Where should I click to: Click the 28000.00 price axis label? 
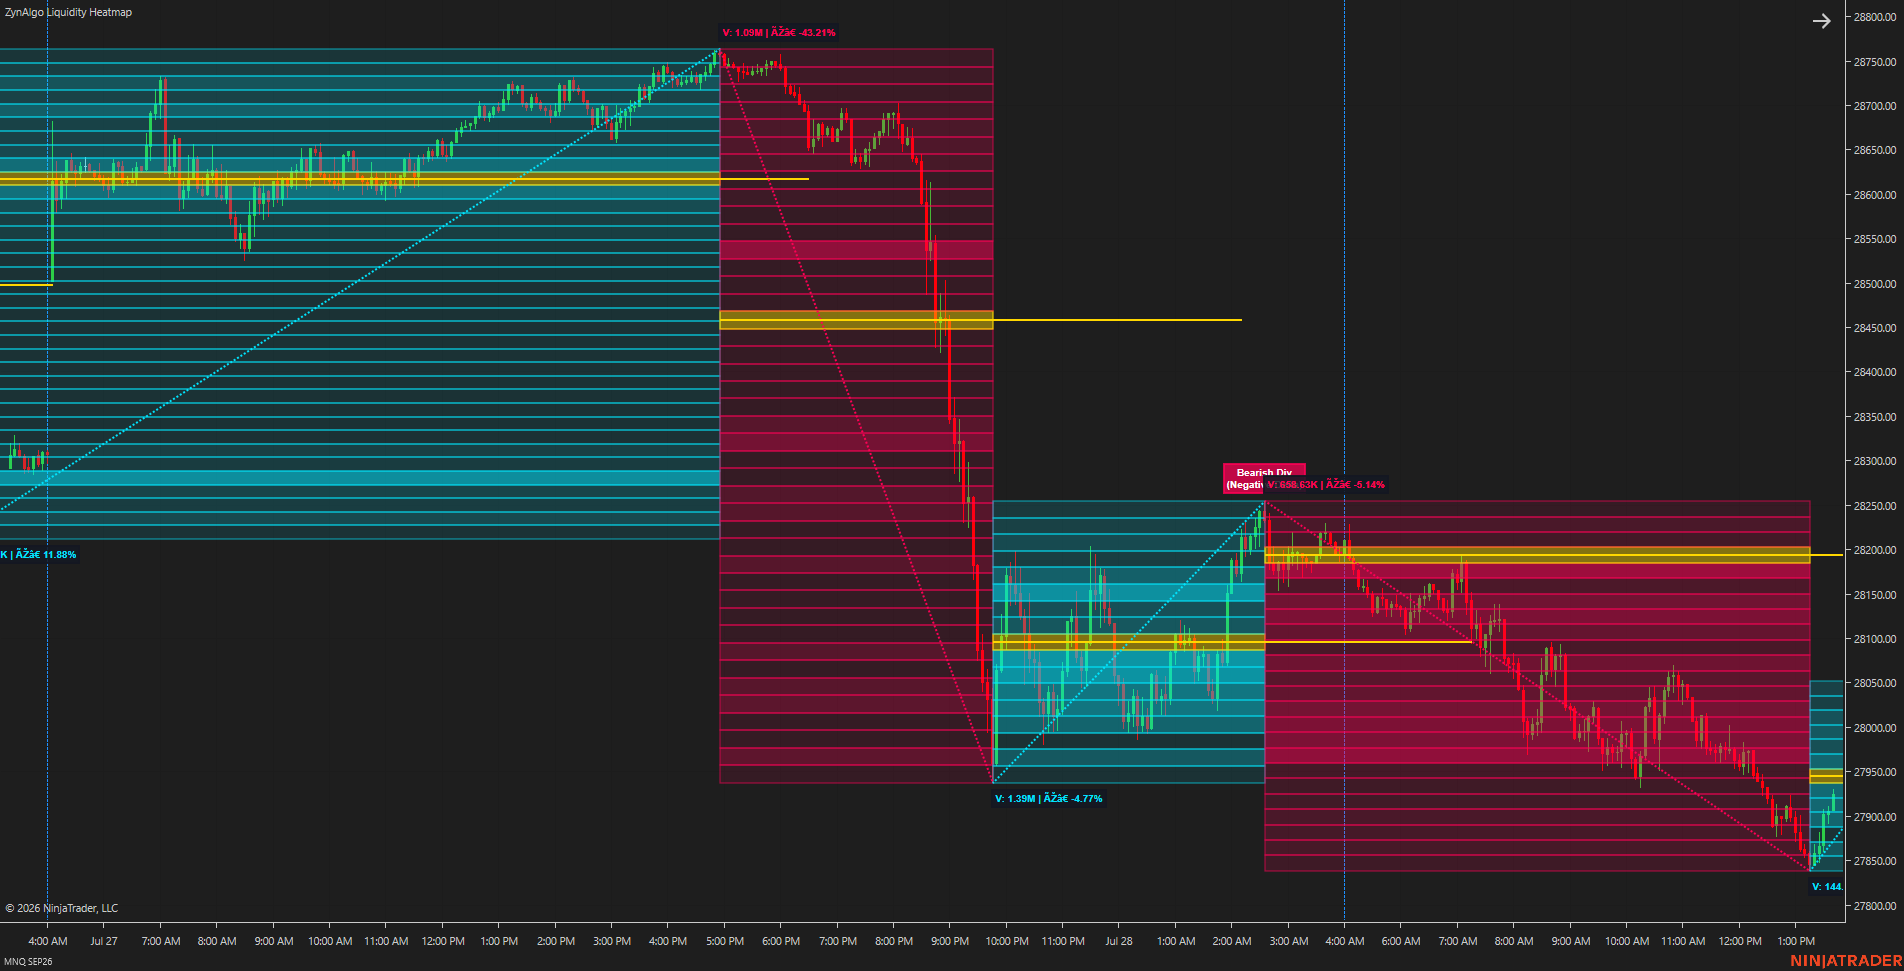[1875, 728]
